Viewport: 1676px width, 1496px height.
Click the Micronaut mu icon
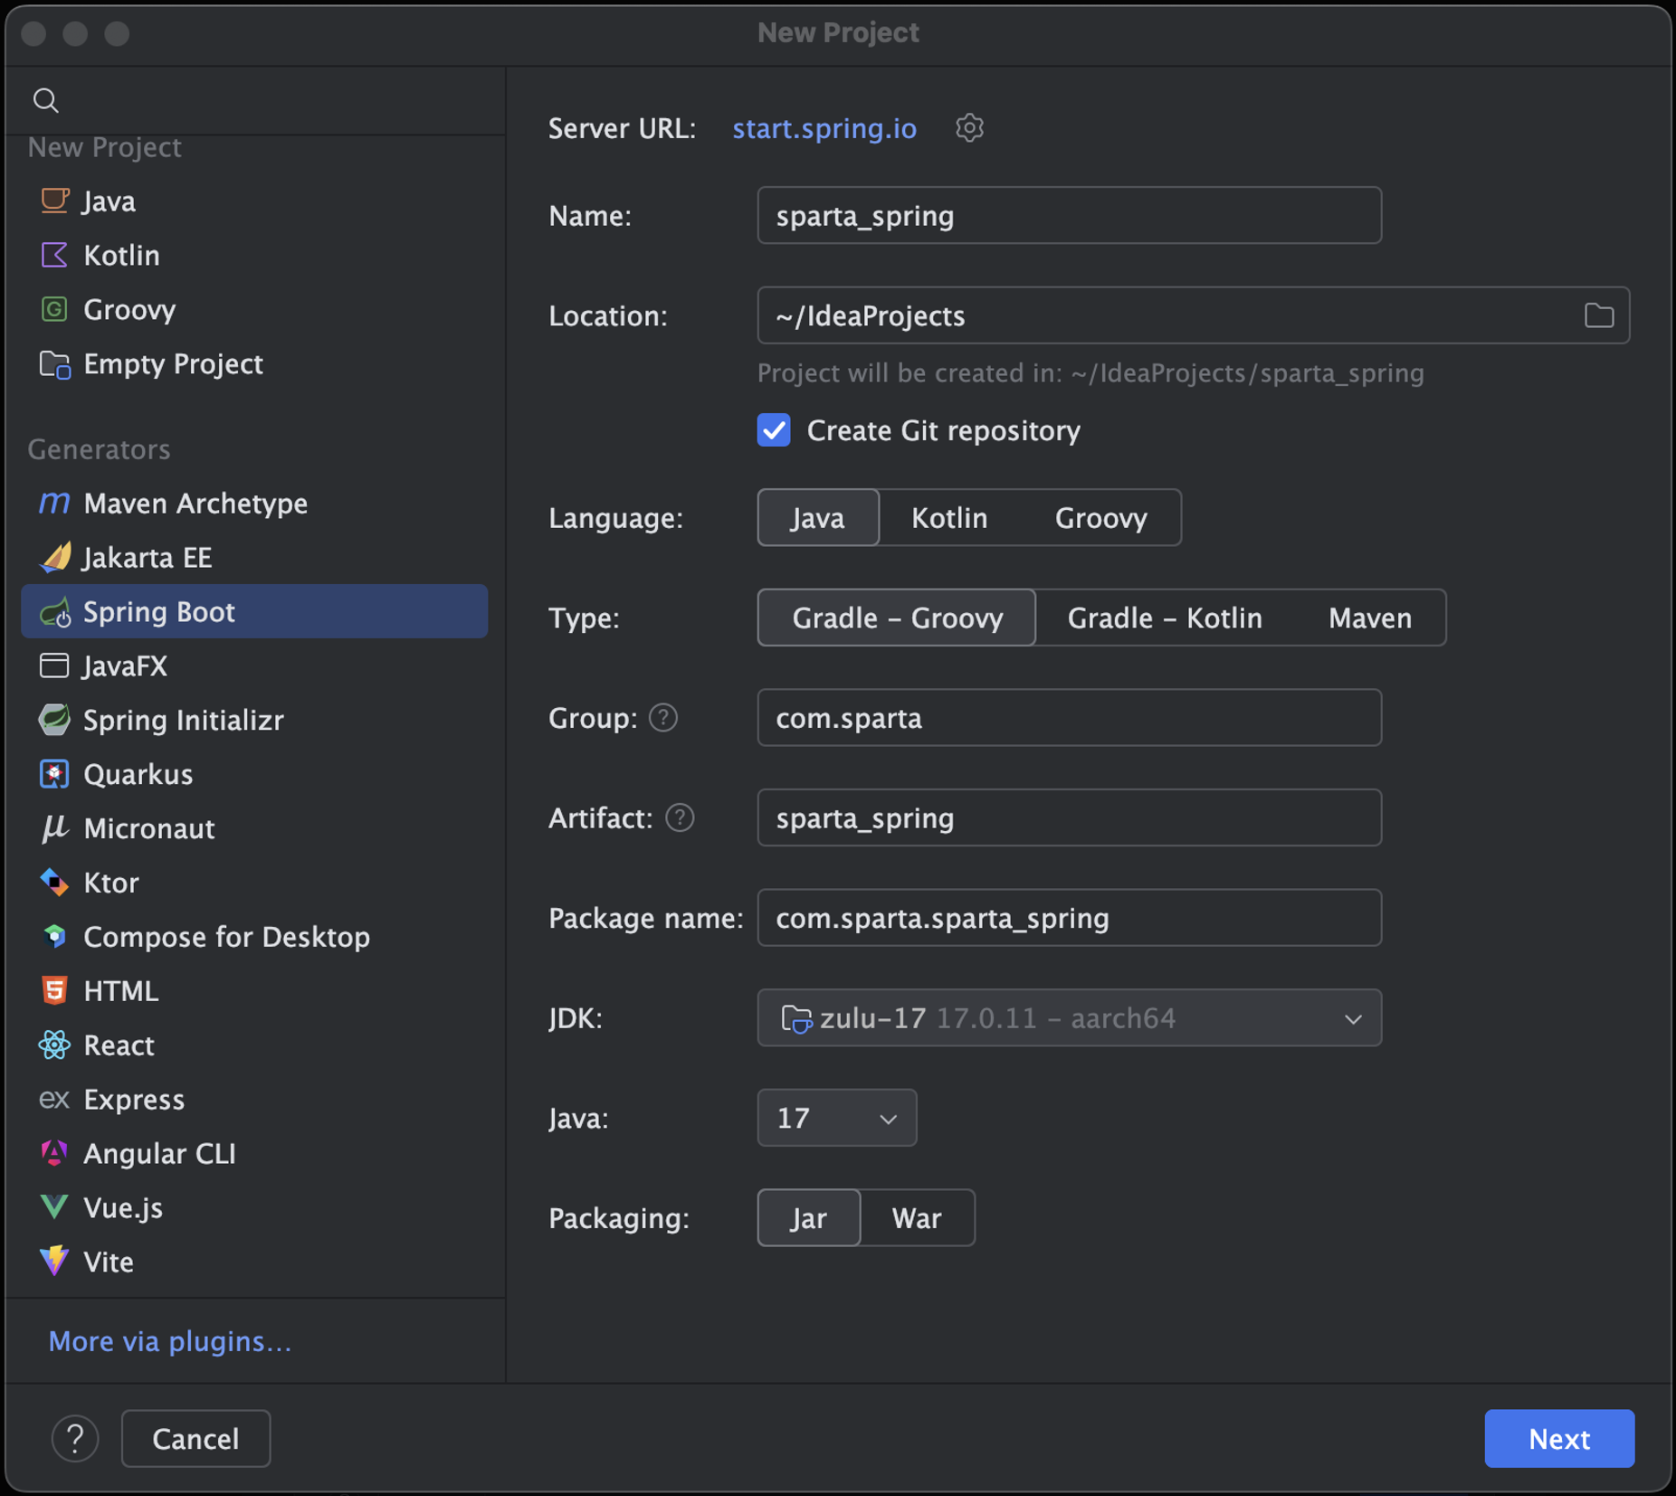54,828
